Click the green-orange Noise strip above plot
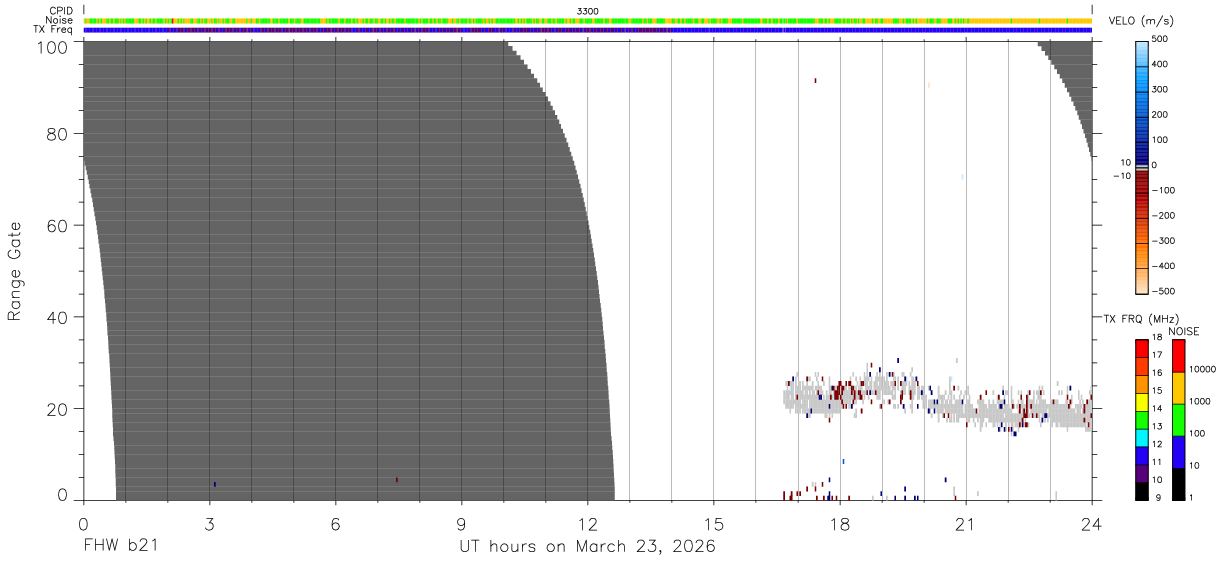 point(588,20)
